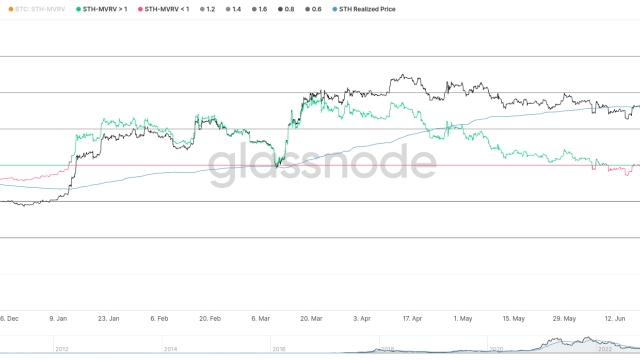This screenshot has height=360, width=640.
Task: Click 2016 on the range navigator
Action: coord(279,349)
